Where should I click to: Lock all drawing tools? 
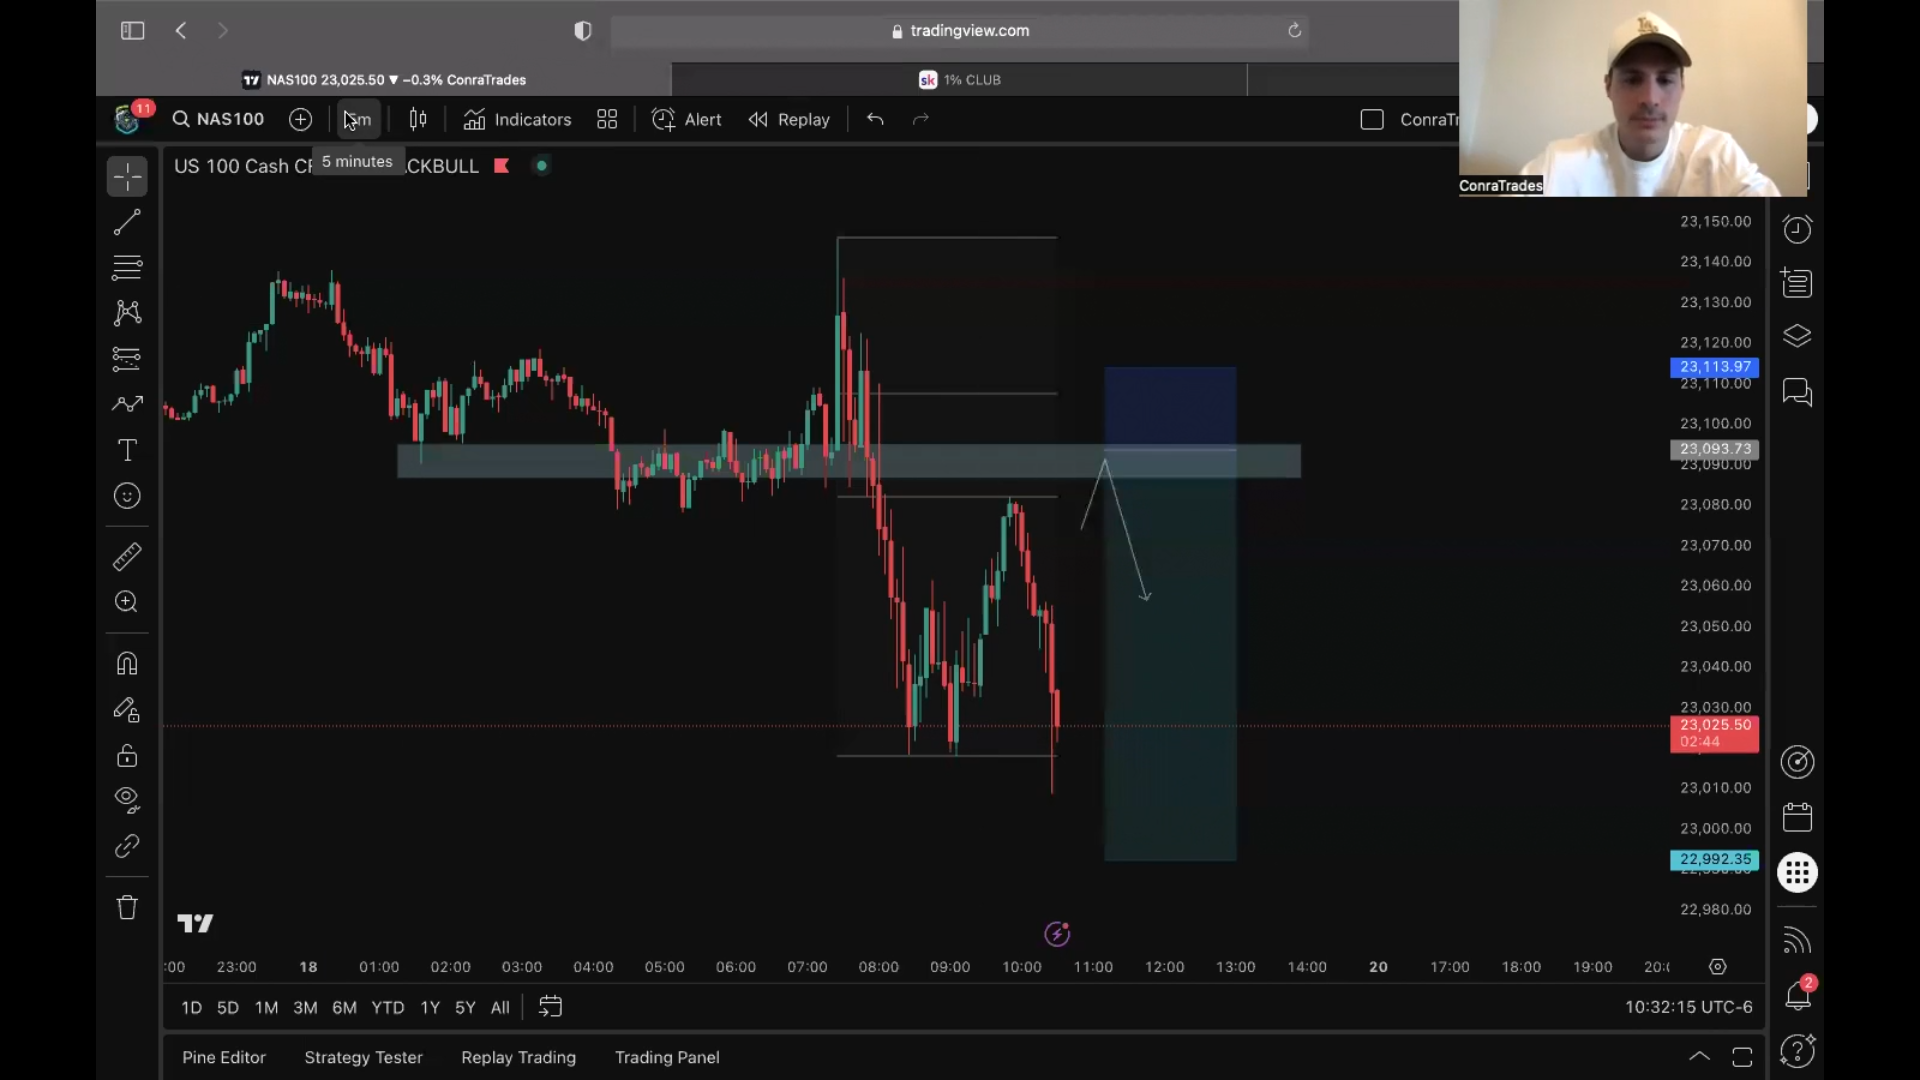127,755
